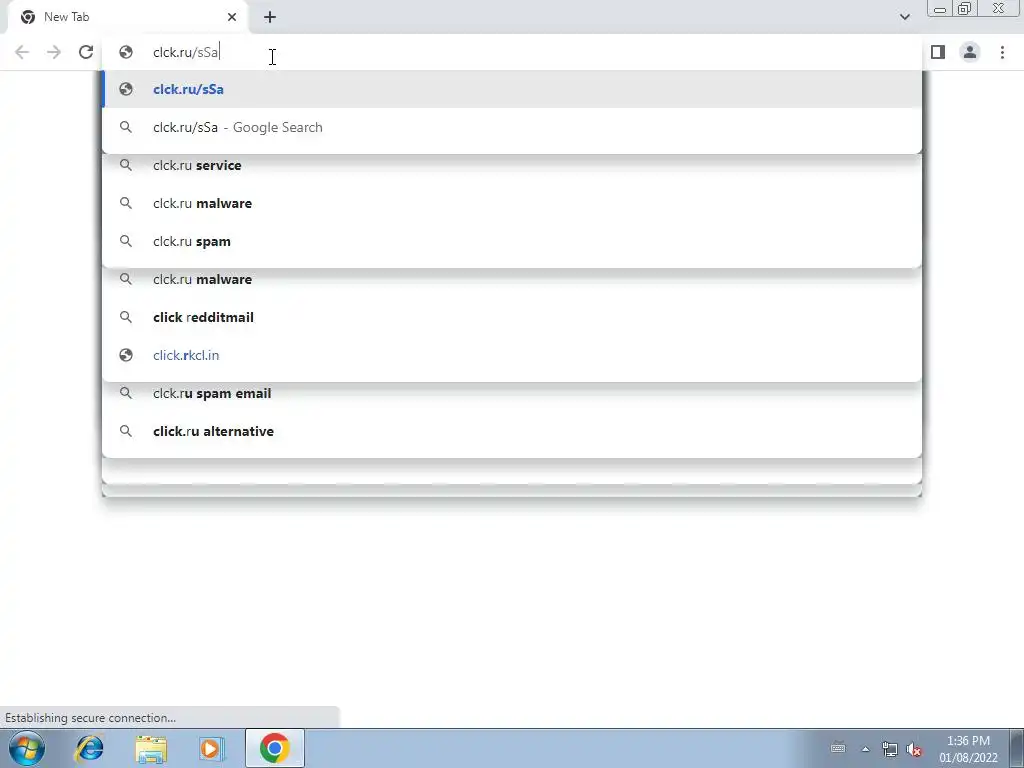Open the side panel icon
Viewport: 1024px width, 768px height.
938,52
